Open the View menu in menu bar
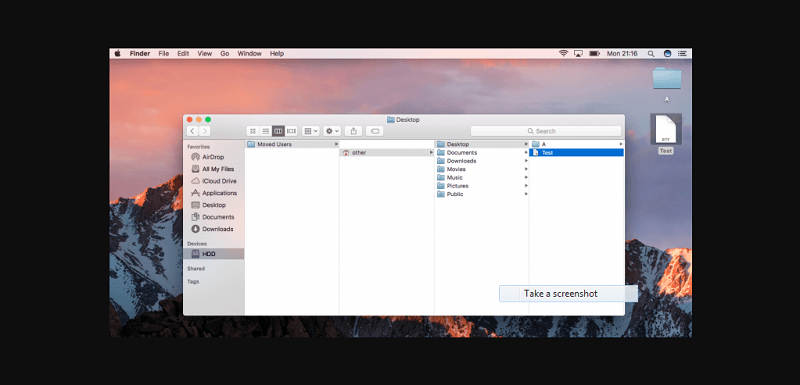 (x=205, y=54)
